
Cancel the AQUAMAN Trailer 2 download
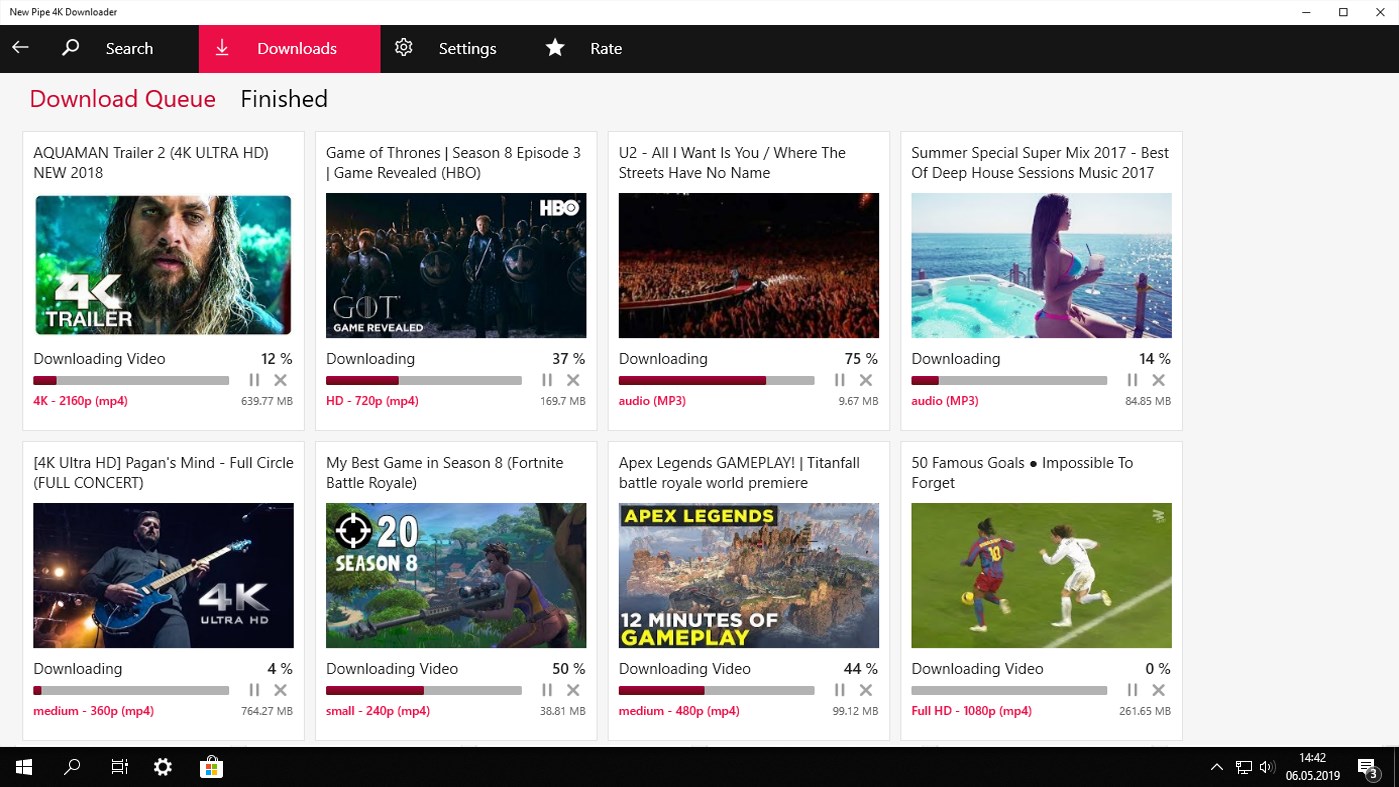[x=281, y=380]
